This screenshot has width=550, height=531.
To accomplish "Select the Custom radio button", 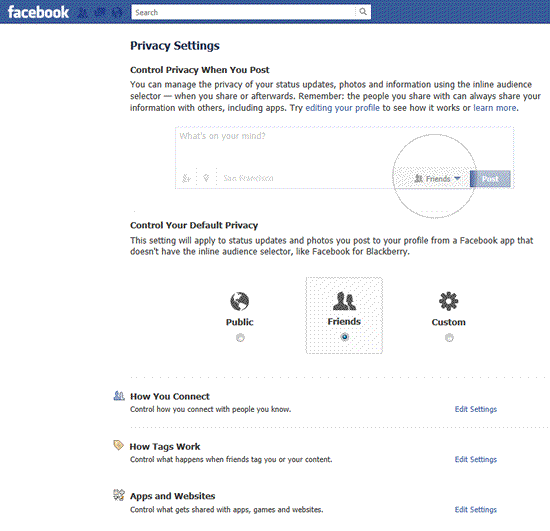I will click(x=449, y=338).
